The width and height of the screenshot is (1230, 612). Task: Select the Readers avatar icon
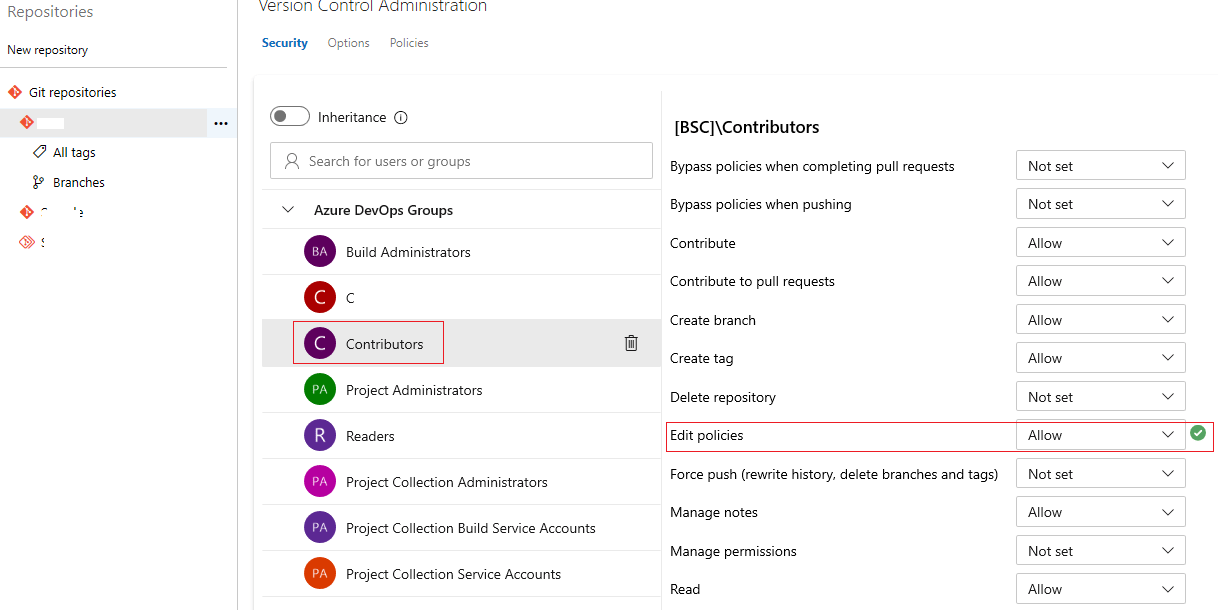(319, 436)
